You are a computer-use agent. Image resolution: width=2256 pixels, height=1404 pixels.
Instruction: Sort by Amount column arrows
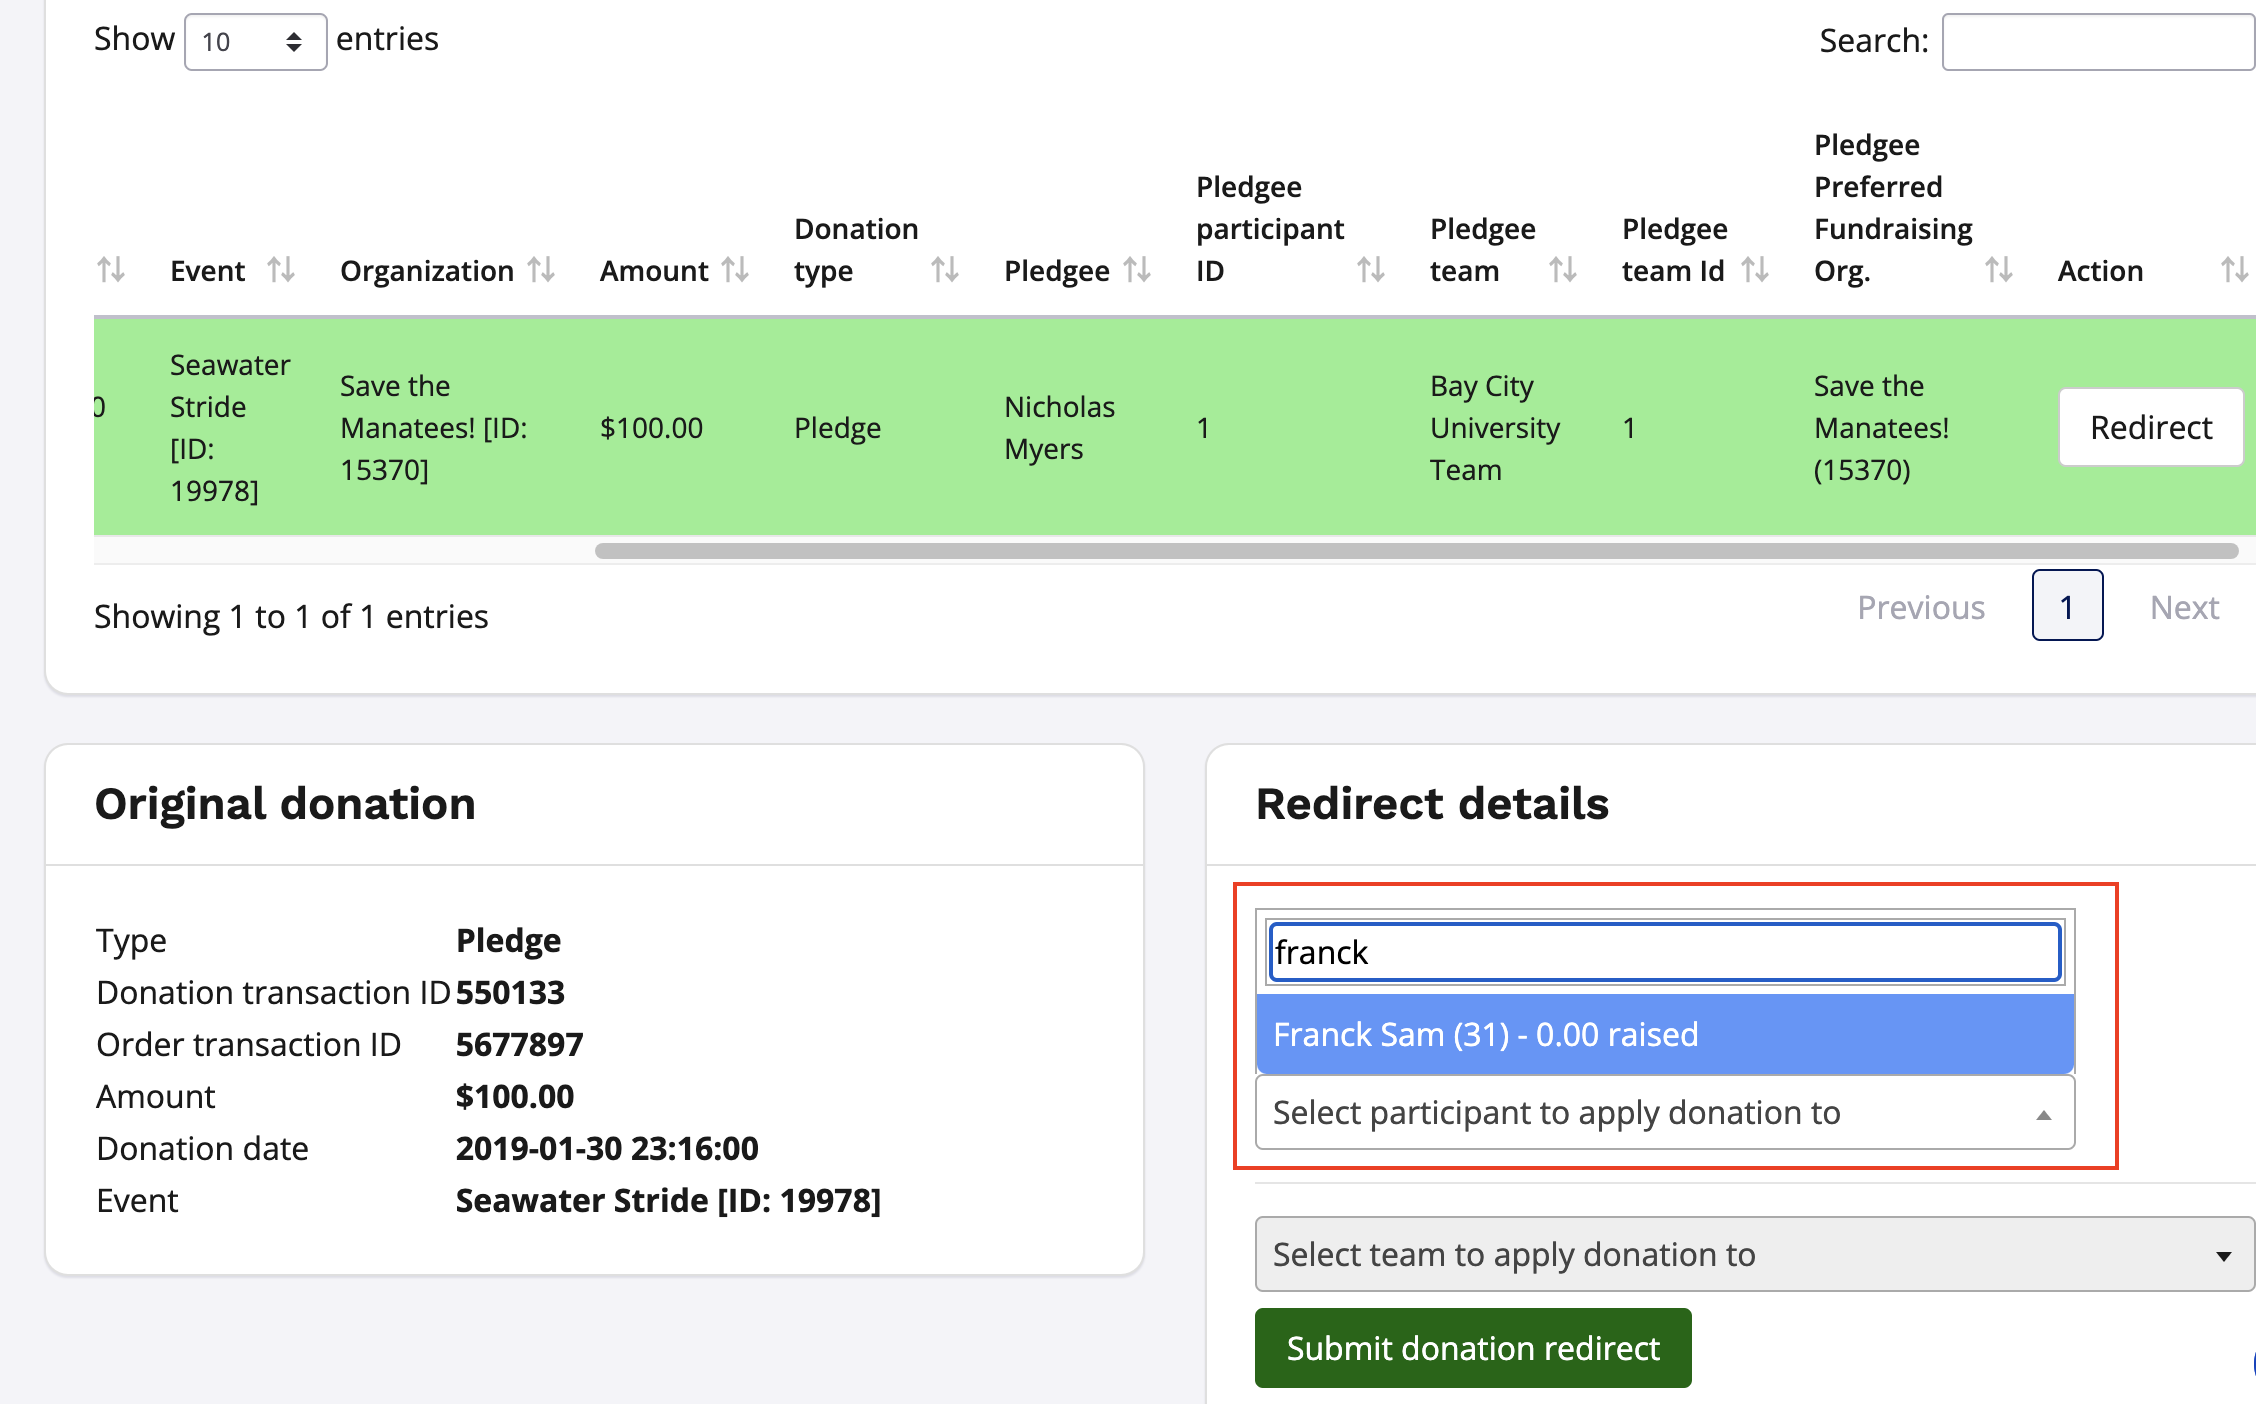(x=735, y=270)
